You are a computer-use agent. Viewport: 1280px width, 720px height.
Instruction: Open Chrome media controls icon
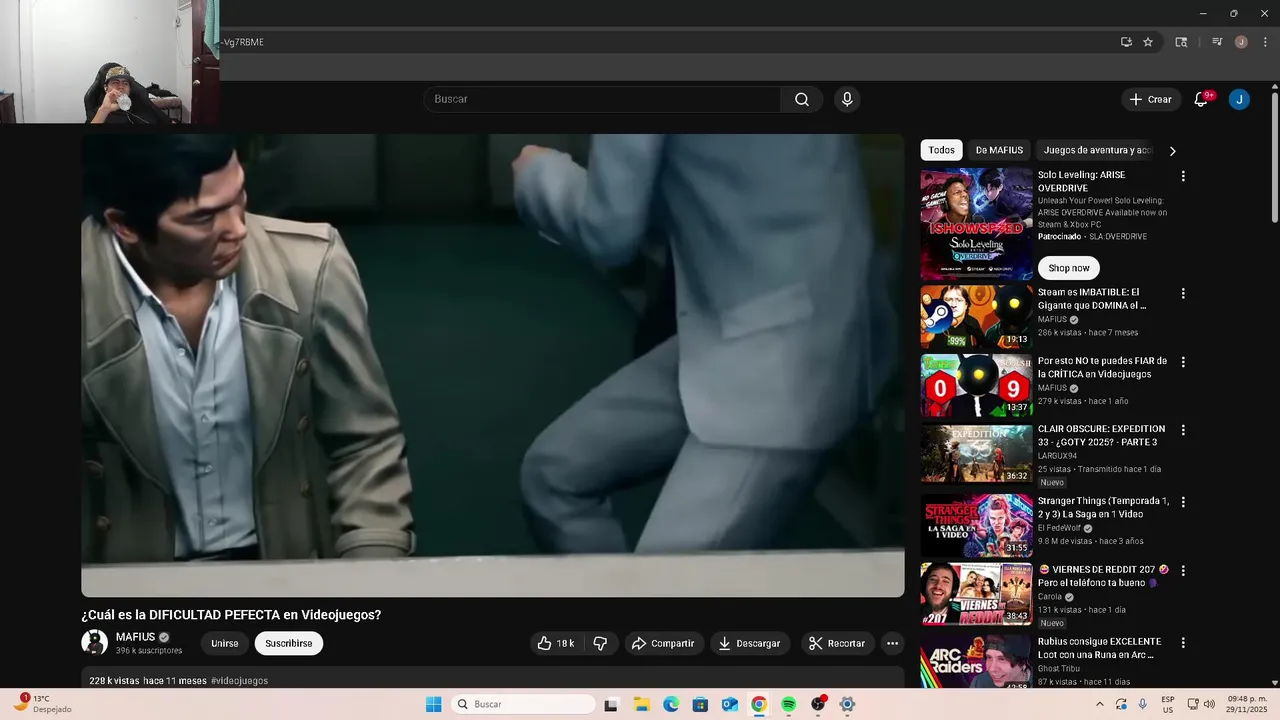pyautogui.click(x=1217, y=42)
